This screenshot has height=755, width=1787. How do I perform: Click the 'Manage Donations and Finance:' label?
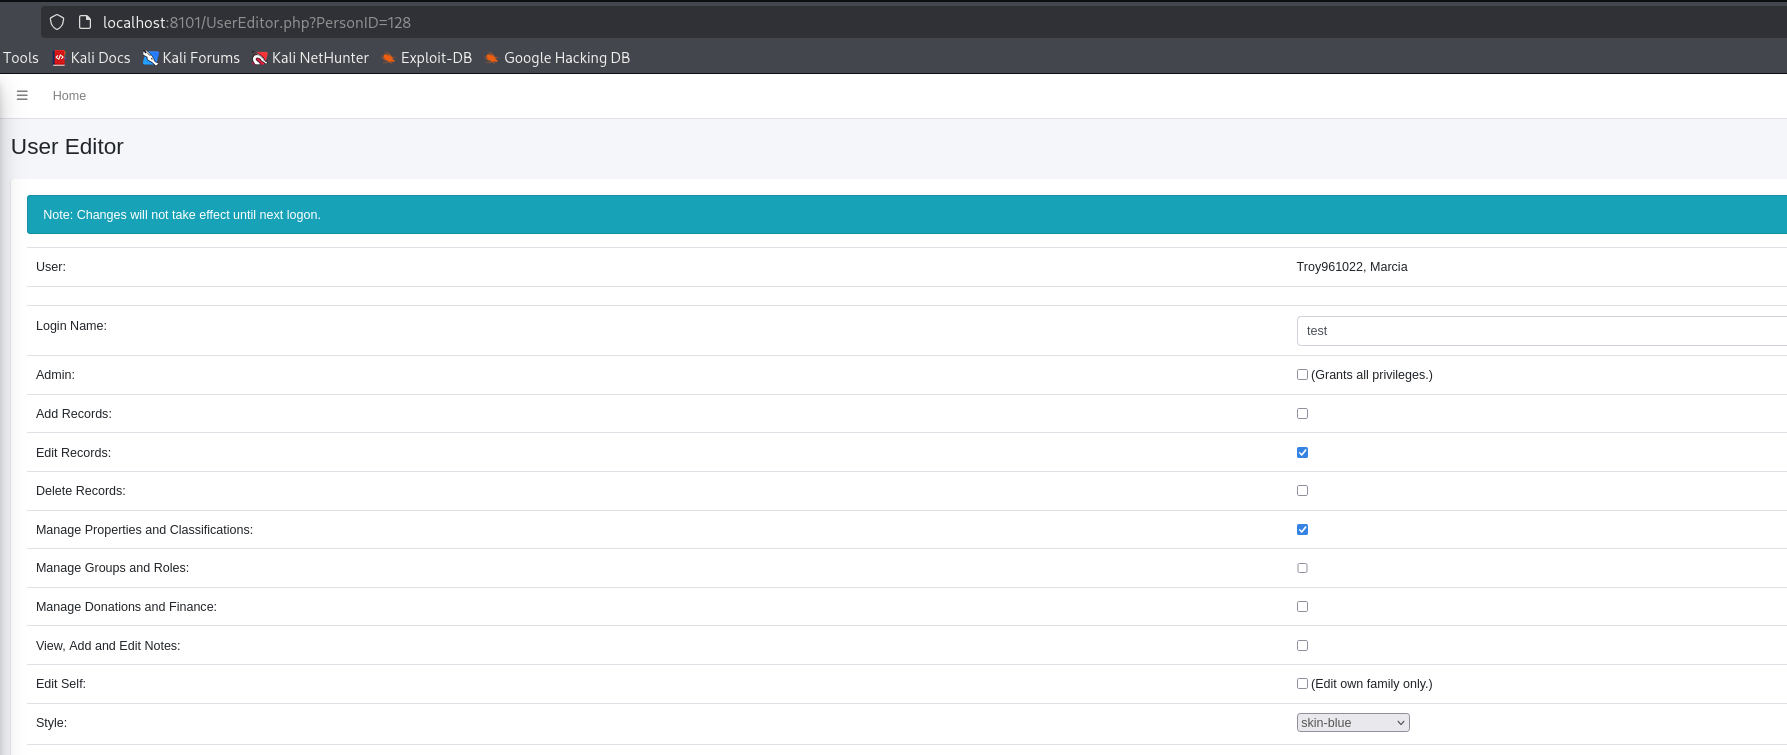point(126,607)
